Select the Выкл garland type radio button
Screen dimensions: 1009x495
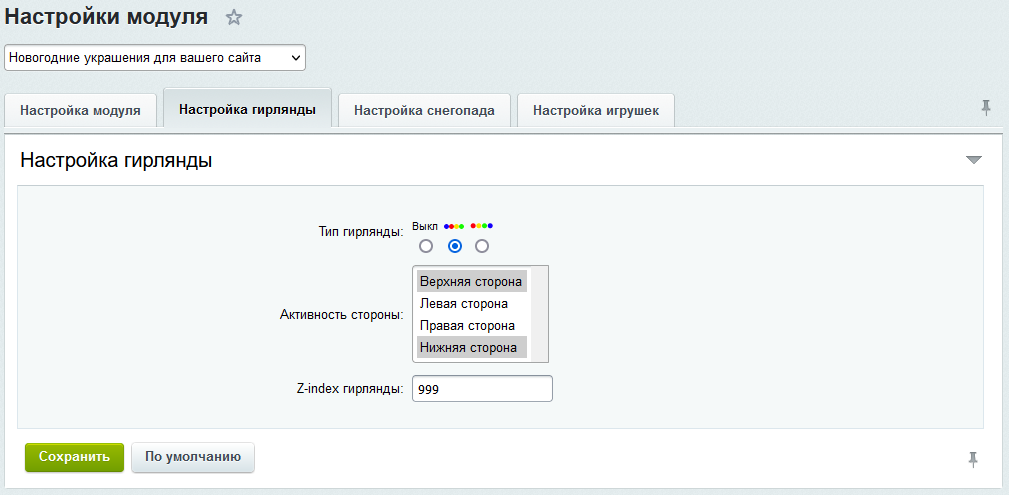tap(426, 246)
